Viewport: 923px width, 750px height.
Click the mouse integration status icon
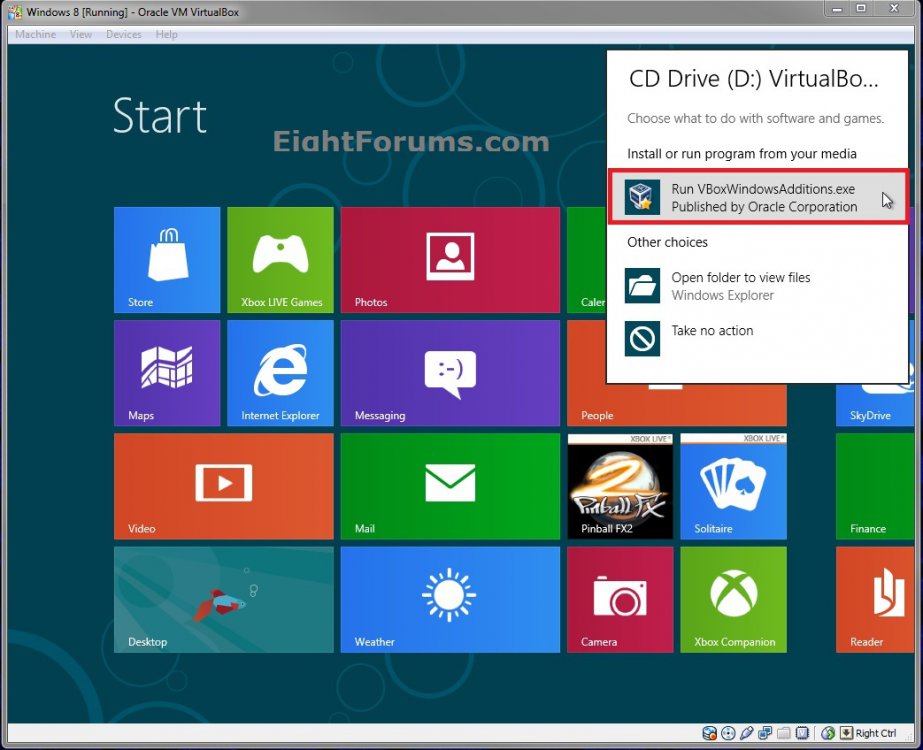click(x=827, y=733)
